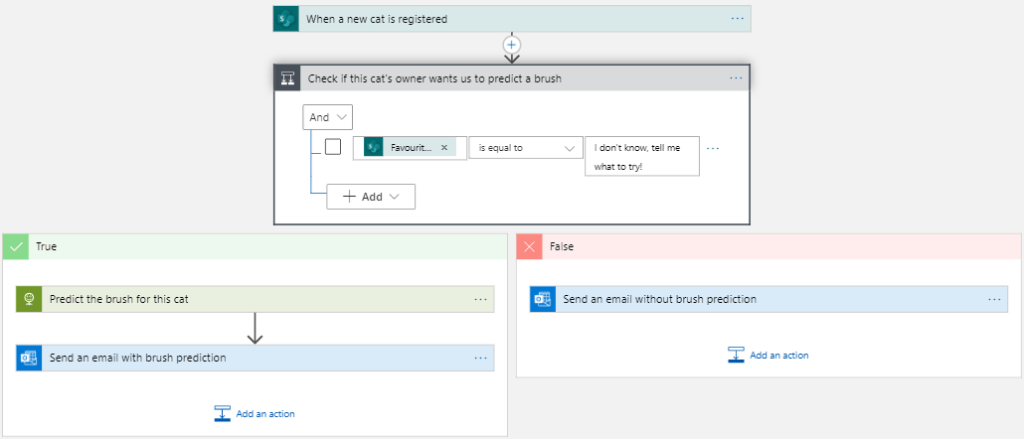
Task: Click the condition value text field
Action: pos(641,156)
